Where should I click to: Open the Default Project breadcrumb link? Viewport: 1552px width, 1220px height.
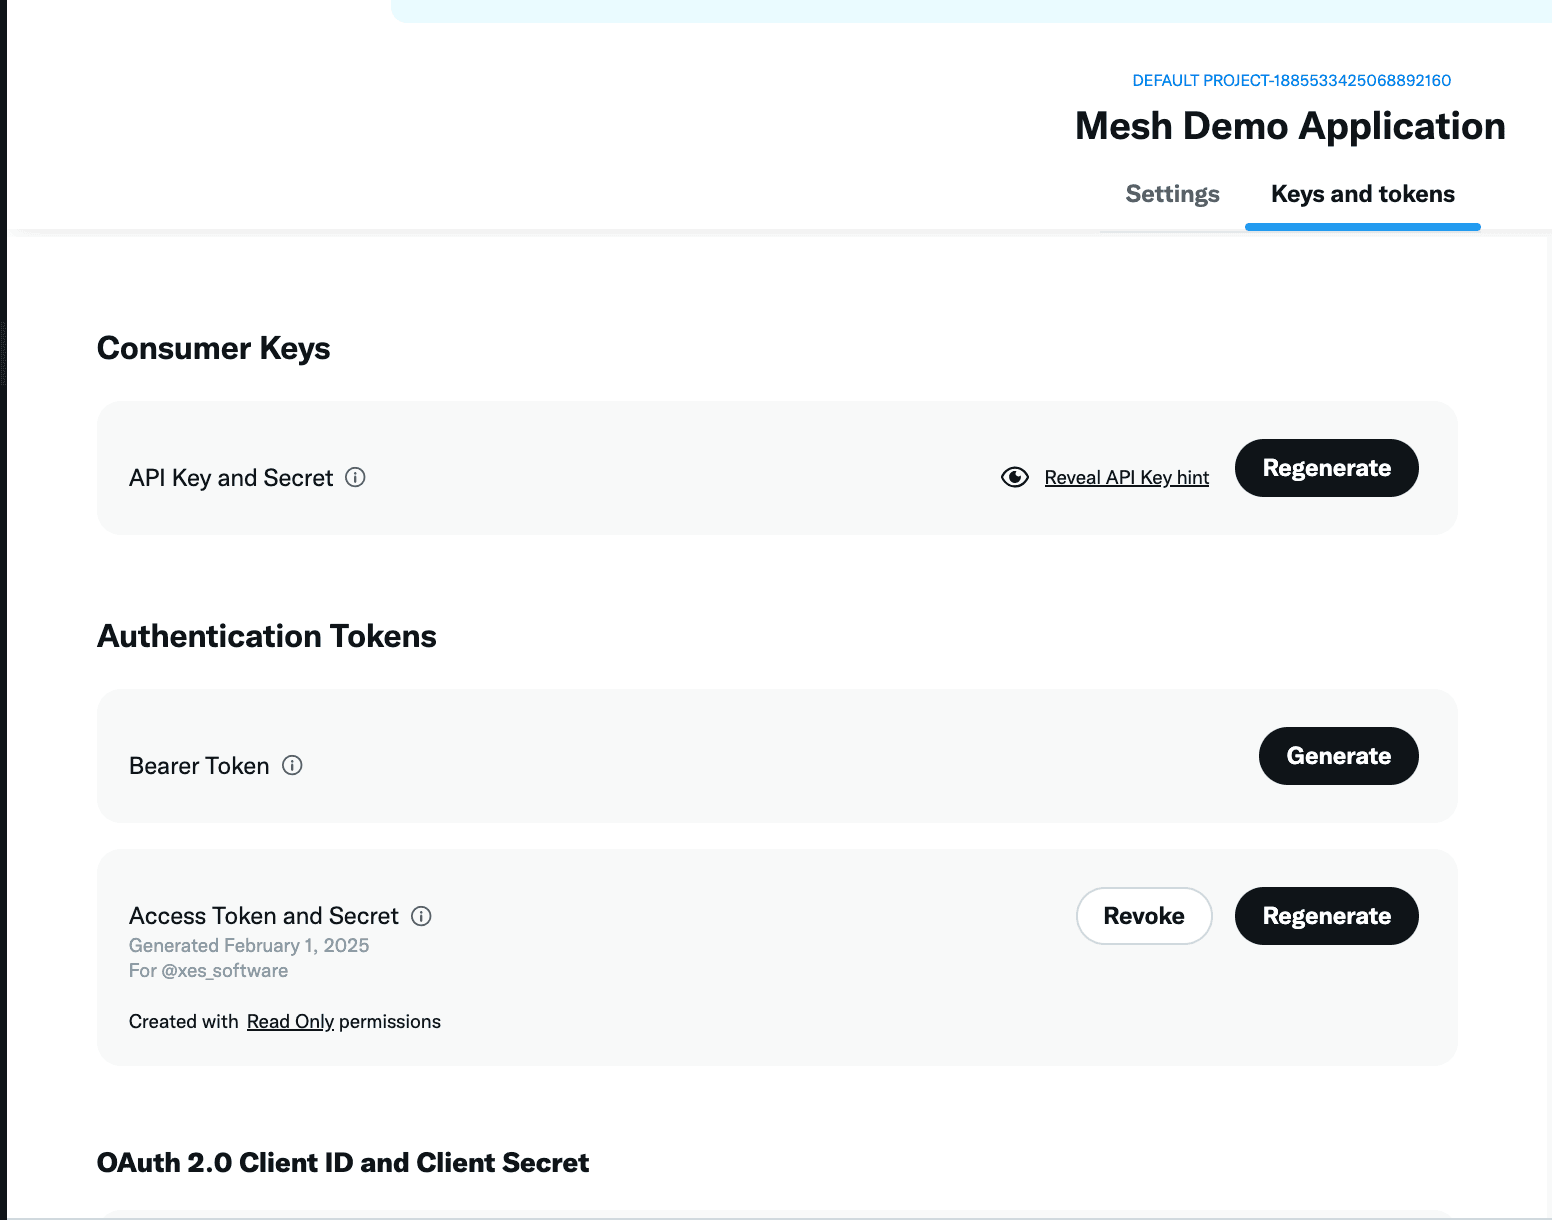pos(1291,81)
